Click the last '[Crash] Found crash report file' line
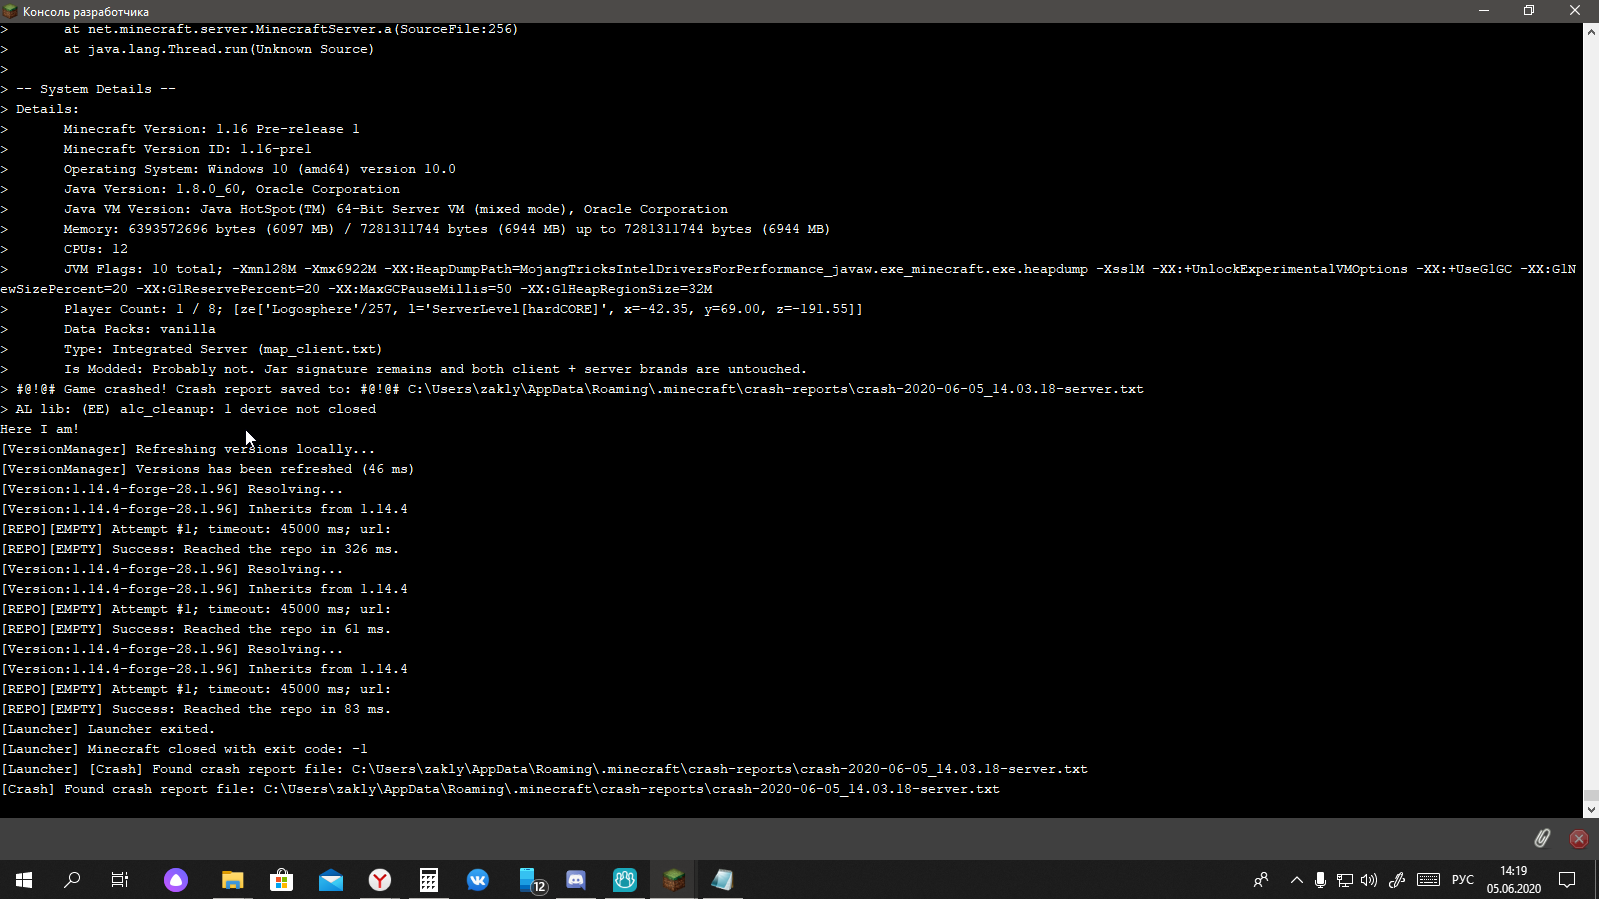 click(x=500, y=789)
